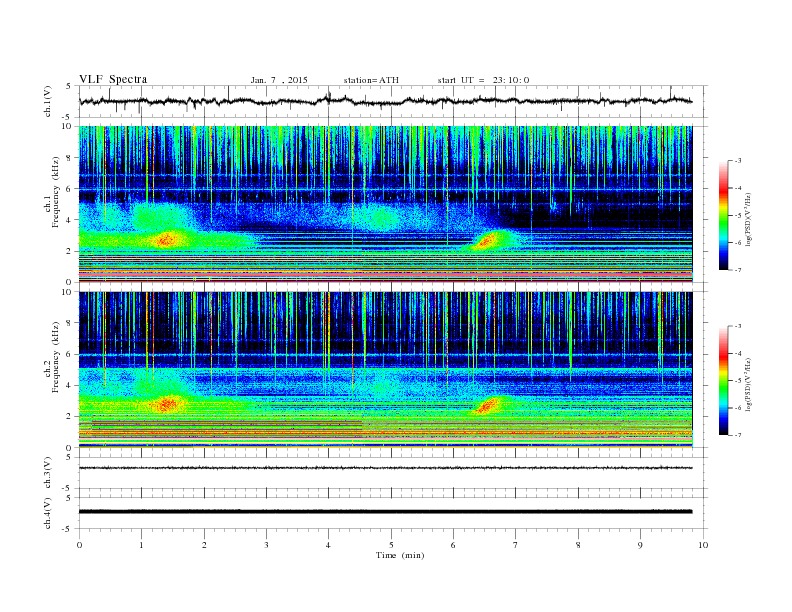Click the ch.1 voltage waveform trace
The width and height of the screenshot is (792, 612).
click(x=385, y=101)
